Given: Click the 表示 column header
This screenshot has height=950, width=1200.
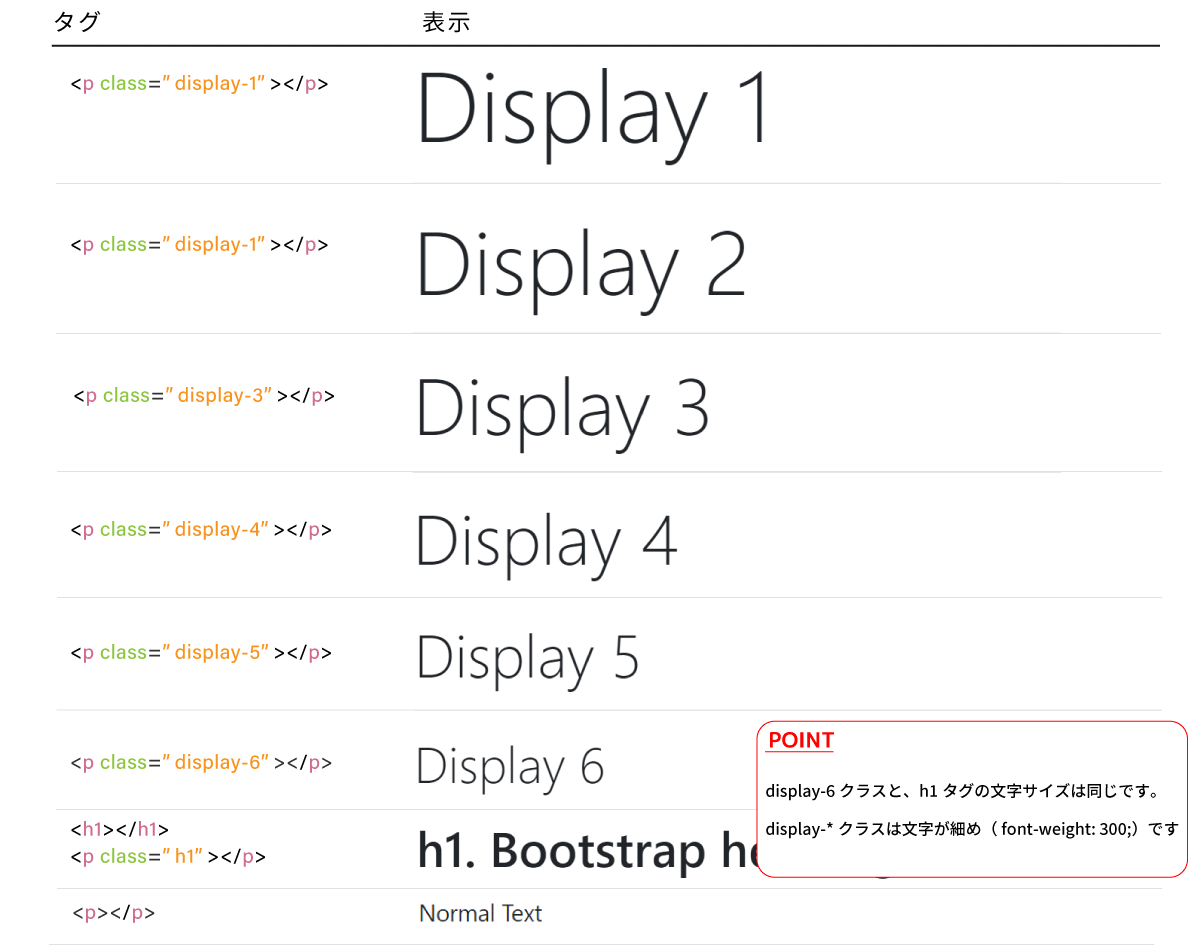Looking at the screenshot, I should point(446,22).
